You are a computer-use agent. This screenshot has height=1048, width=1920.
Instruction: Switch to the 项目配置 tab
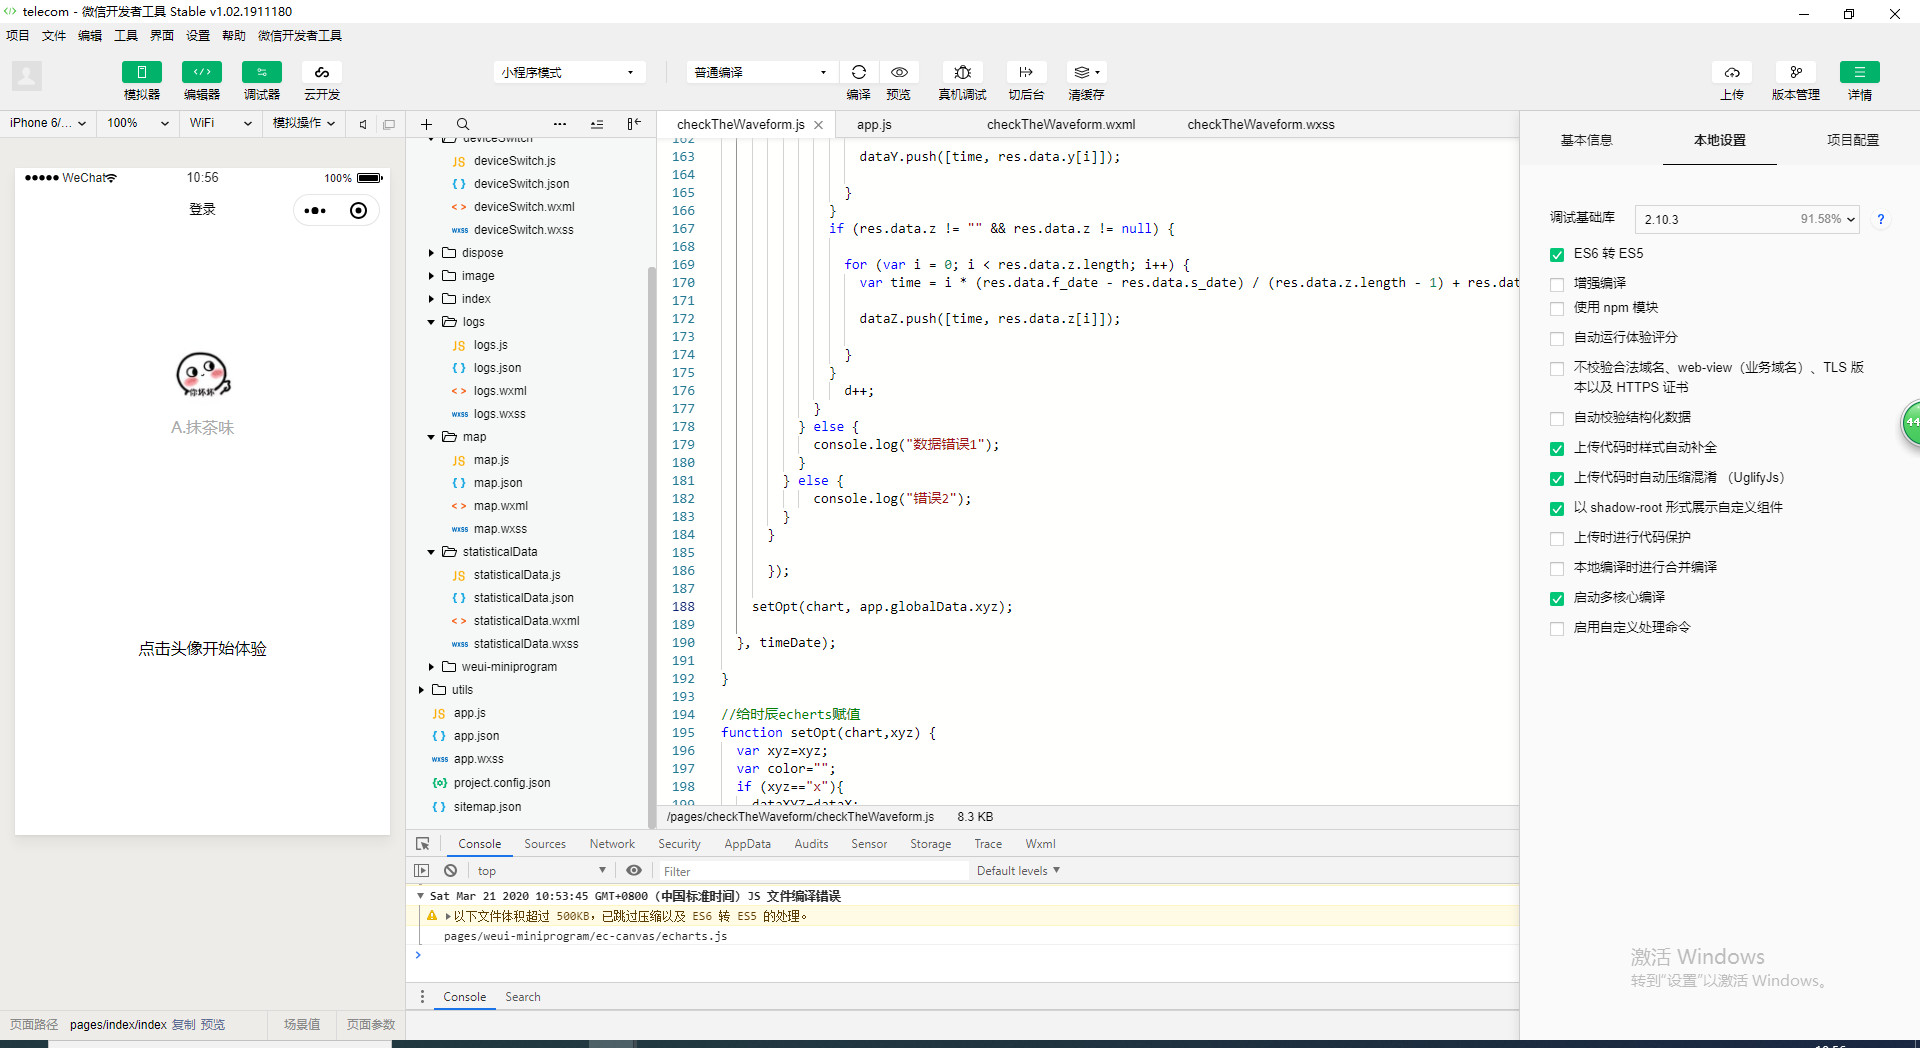1852,140
